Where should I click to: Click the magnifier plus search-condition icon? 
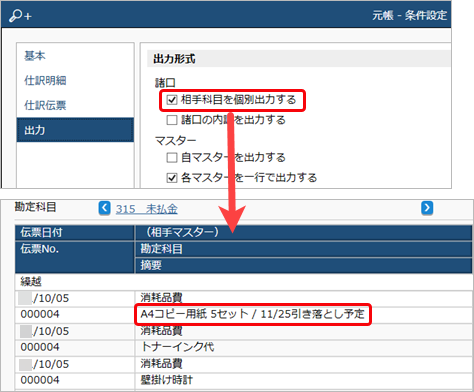point(20,15)
